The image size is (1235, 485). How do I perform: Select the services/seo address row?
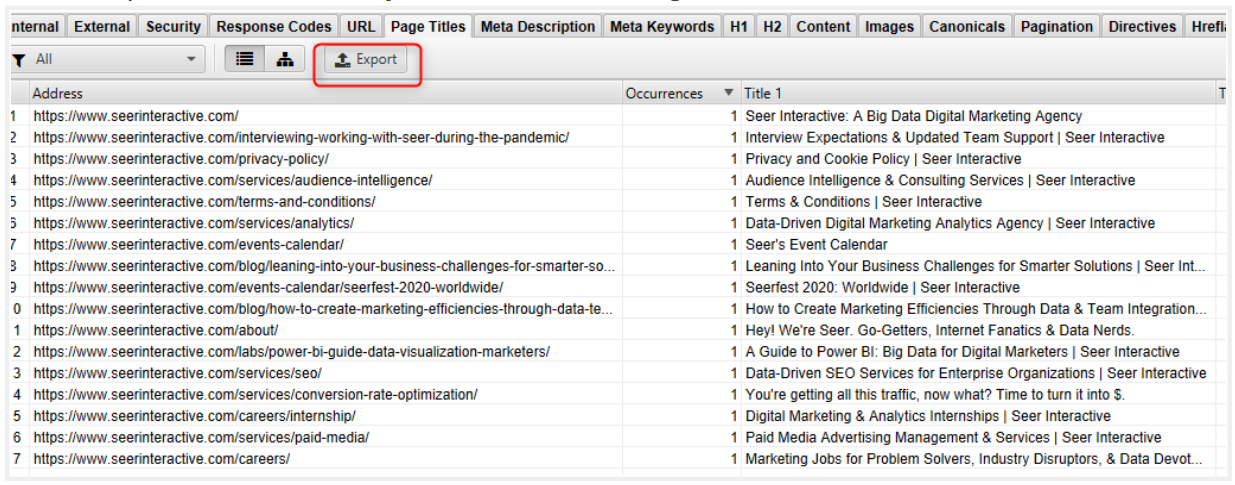point(177,373)
